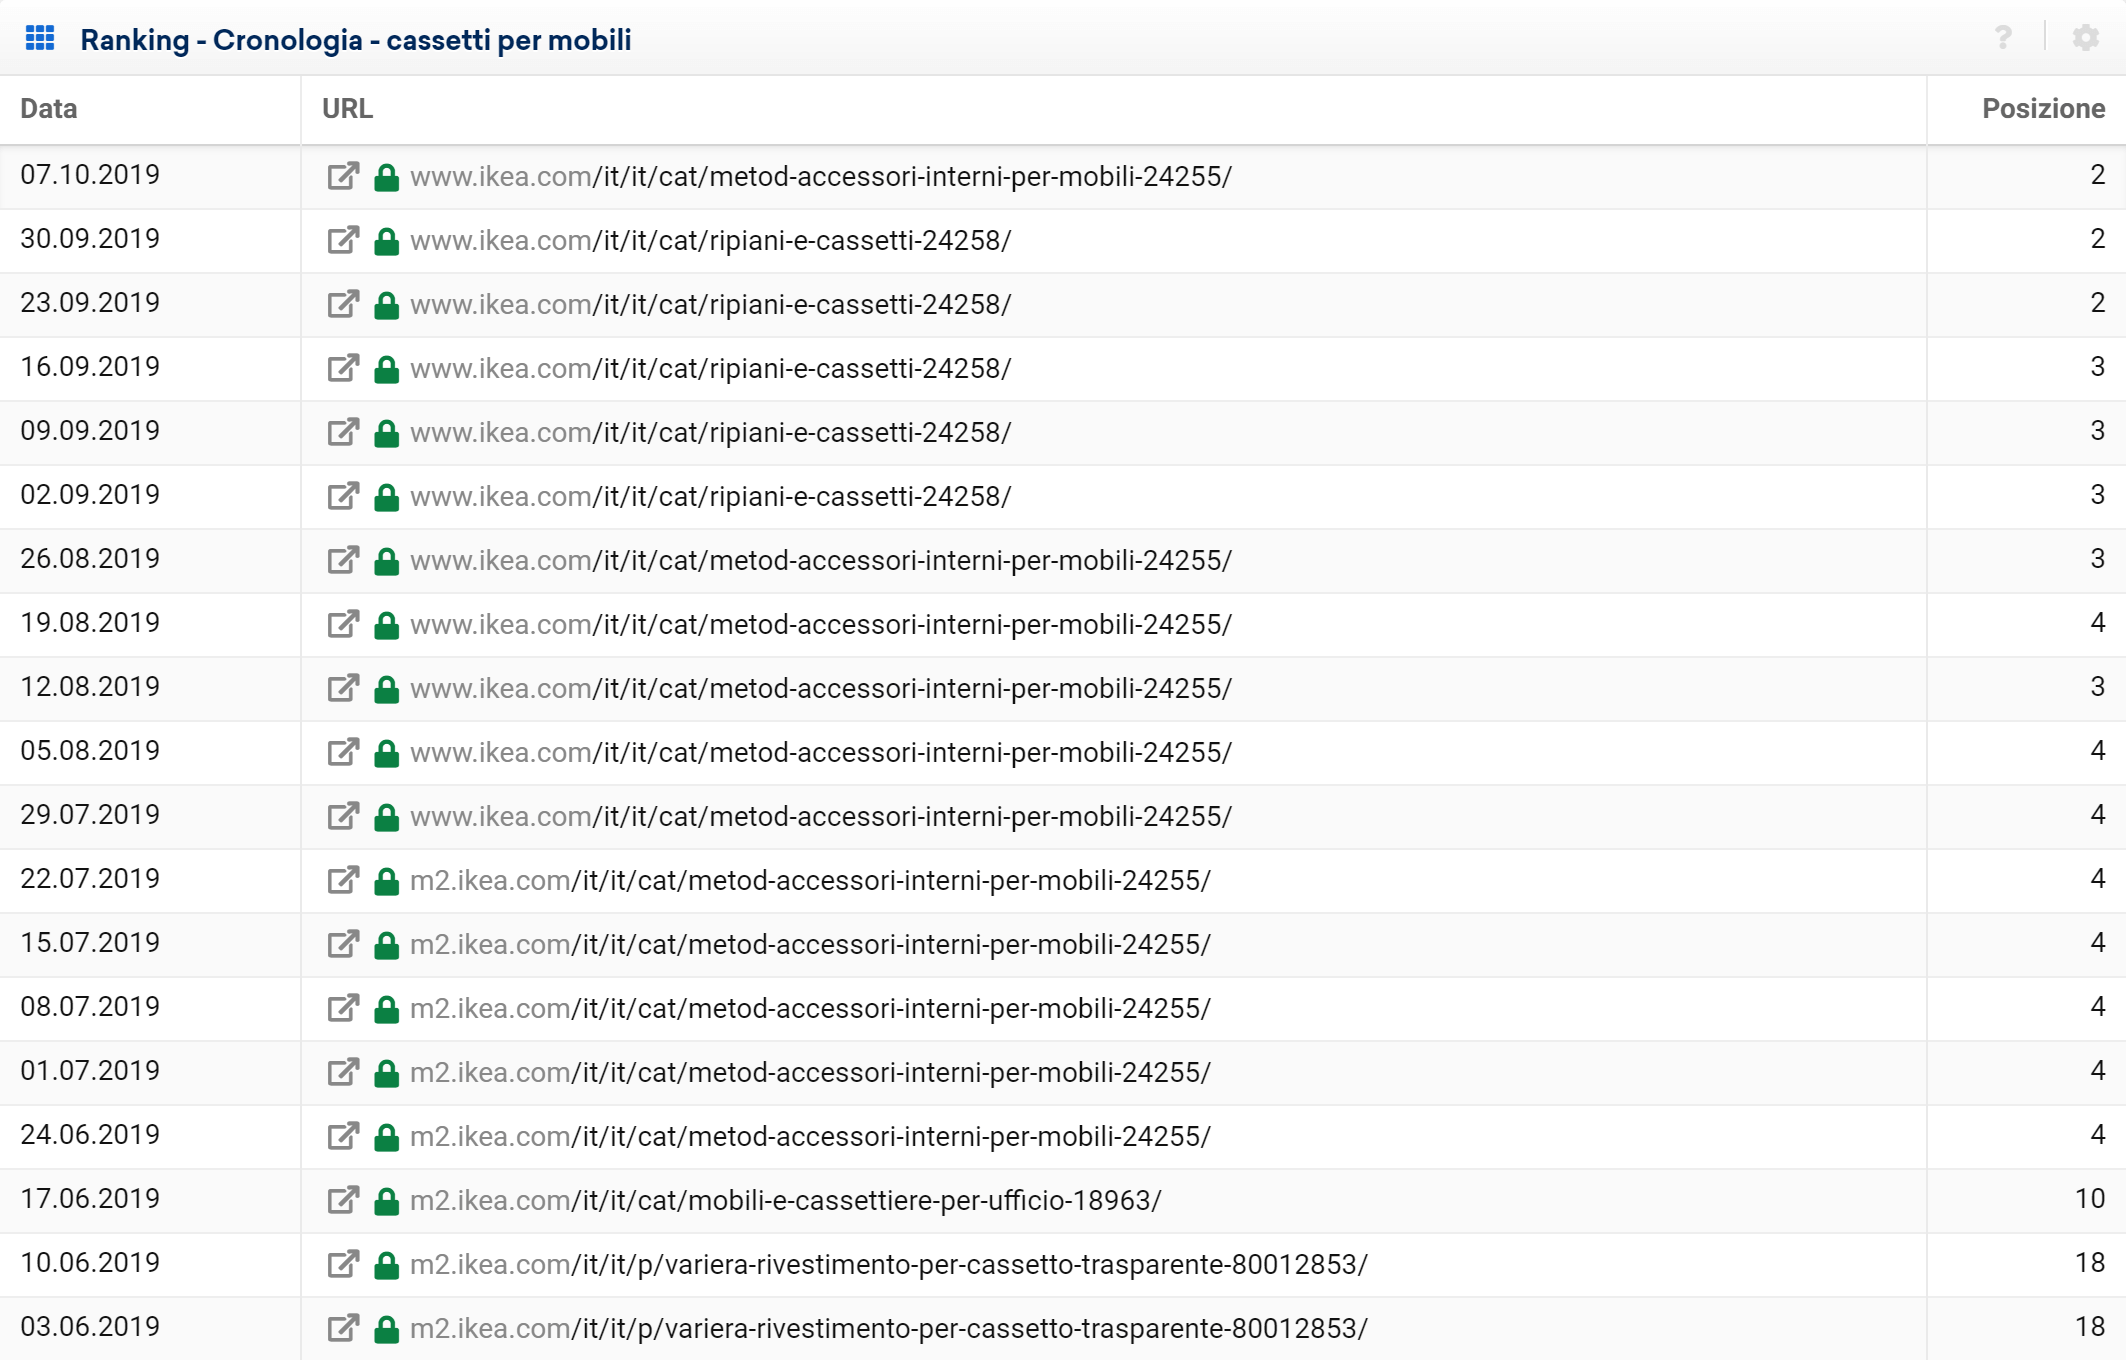The height and width of the screenshot is (1360, 2126).
Task: Open external link icon for 26.08.2019 row
Action: tap(342, 561)
